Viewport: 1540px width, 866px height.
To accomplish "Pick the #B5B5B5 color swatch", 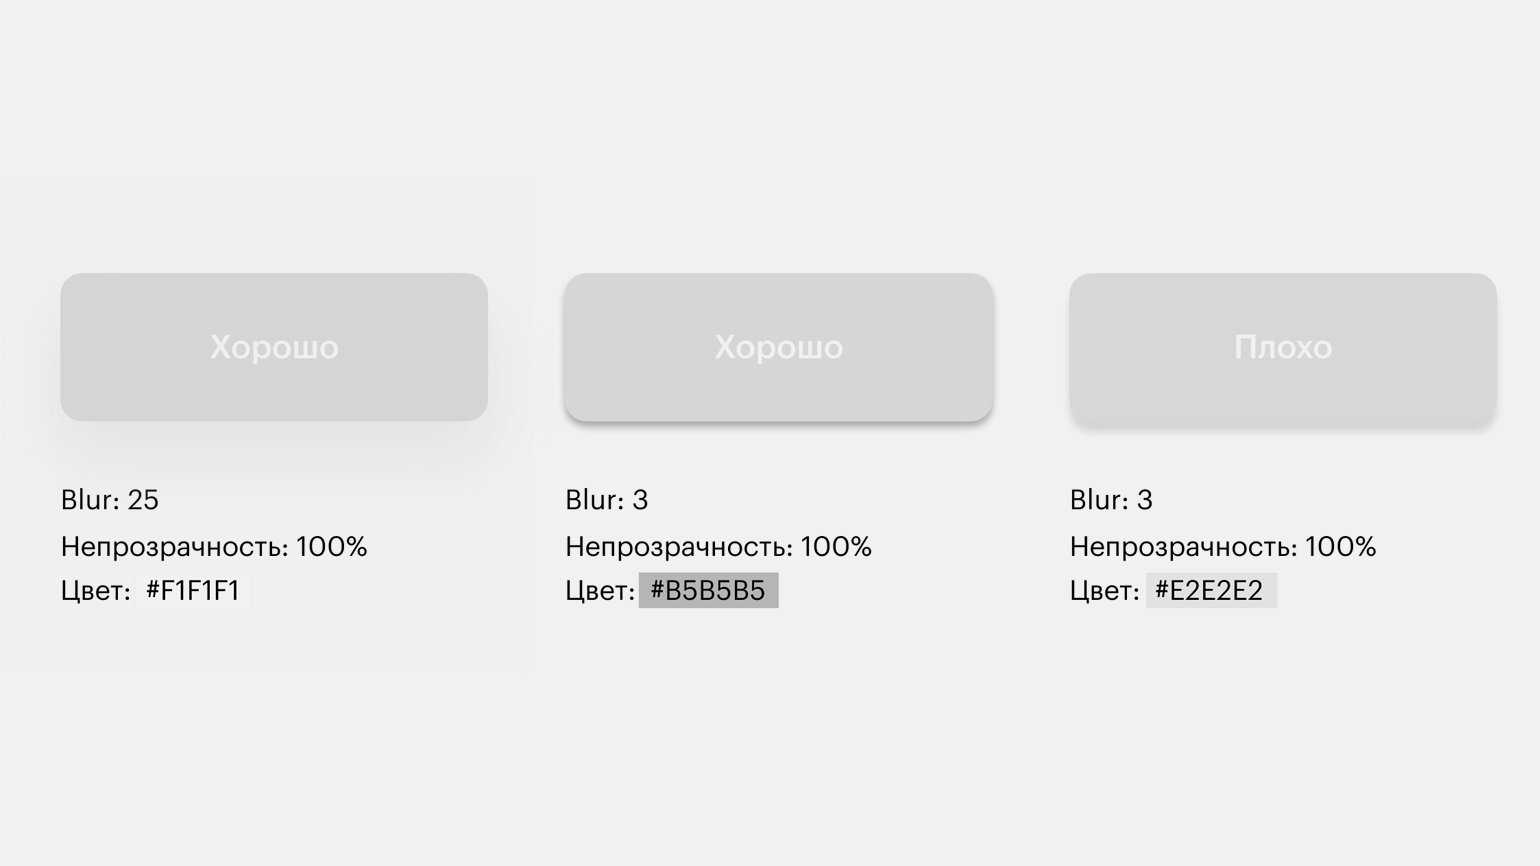I will tap(708, 591).
